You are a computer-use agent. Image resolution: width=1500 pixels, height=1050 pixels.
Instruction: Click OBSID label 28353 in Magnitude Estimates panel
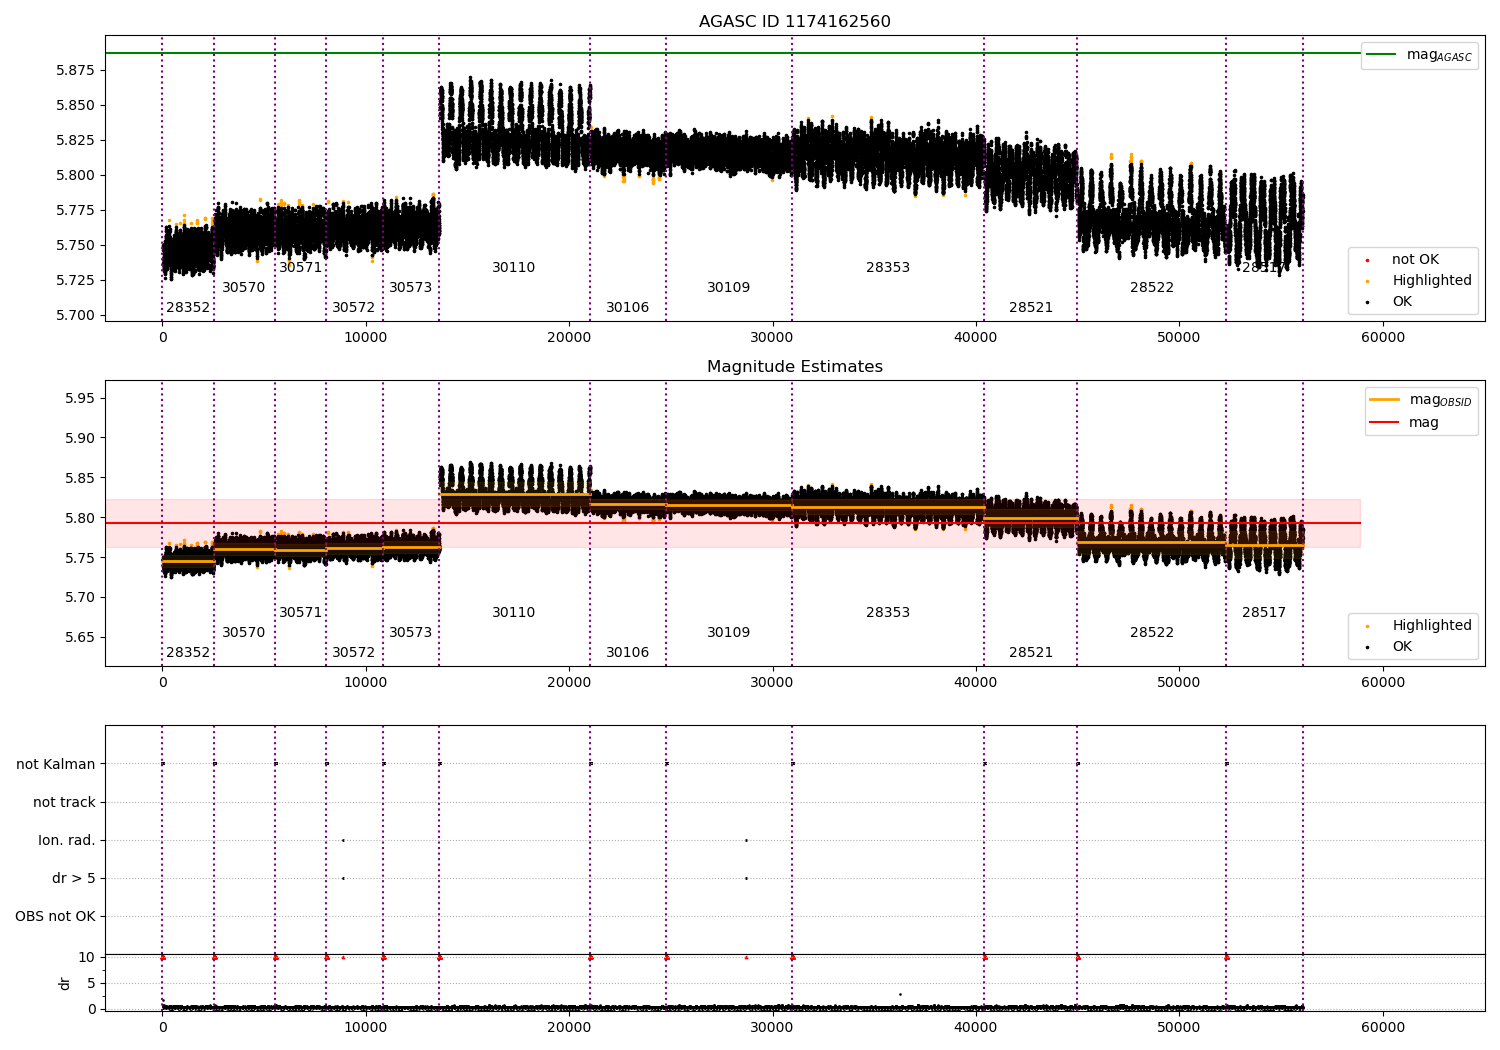point(888,612)
